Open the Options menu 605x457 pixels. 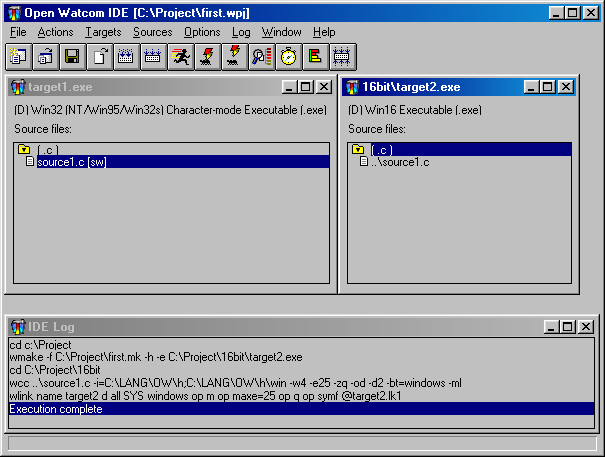pyautogui.click(x=202, y=32)
